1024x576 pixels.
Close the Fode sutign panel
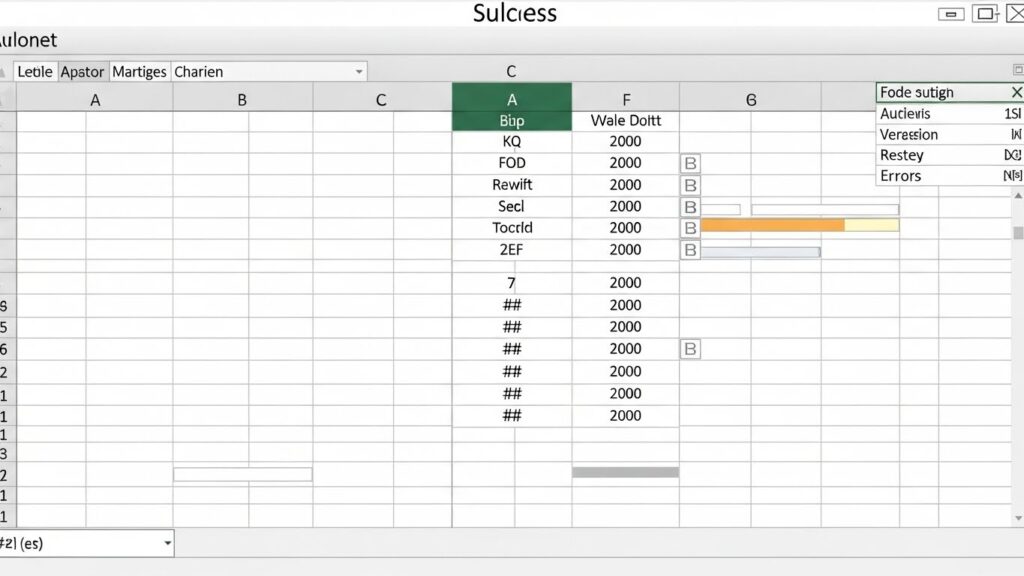click(1016, 93)
